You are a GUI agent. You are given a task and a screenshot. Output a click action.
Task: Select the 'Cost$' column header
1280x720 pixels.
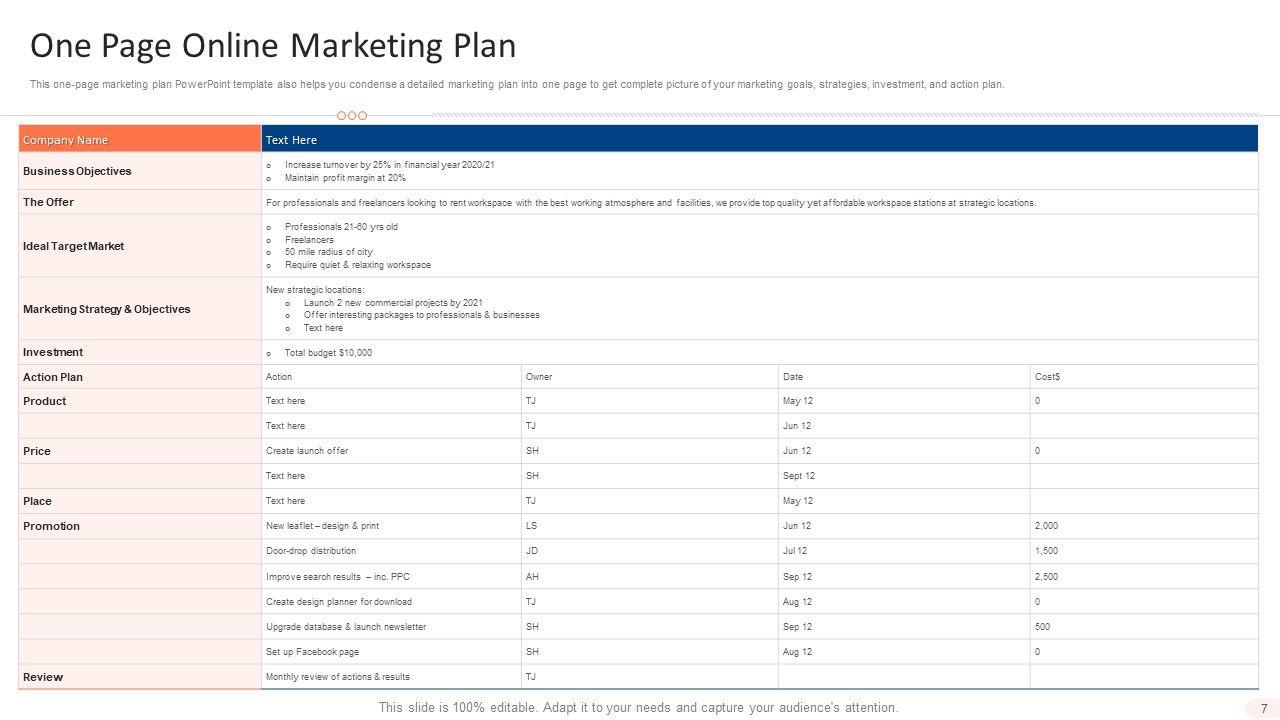[x=1048, y=377]
